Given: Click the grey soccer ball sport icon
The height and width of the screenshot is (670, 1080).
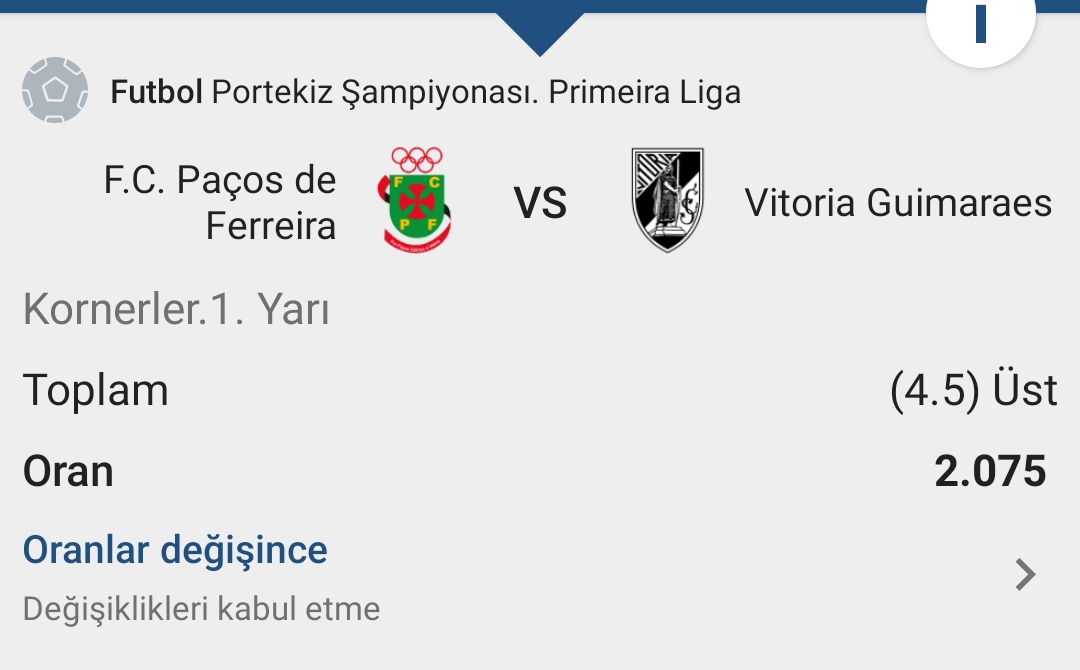Looking at the screenshot, I should click(55, 90).
